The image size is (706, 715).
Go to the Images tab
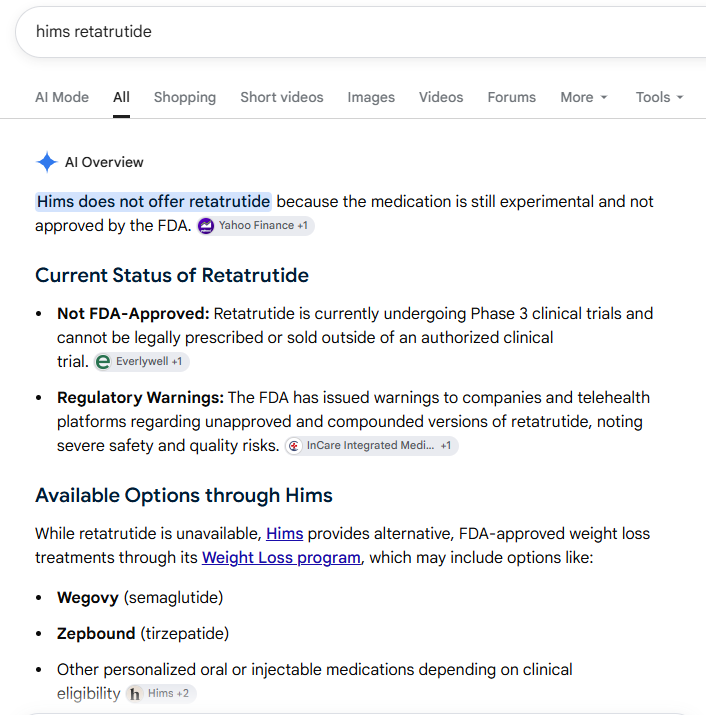point(371,97)
